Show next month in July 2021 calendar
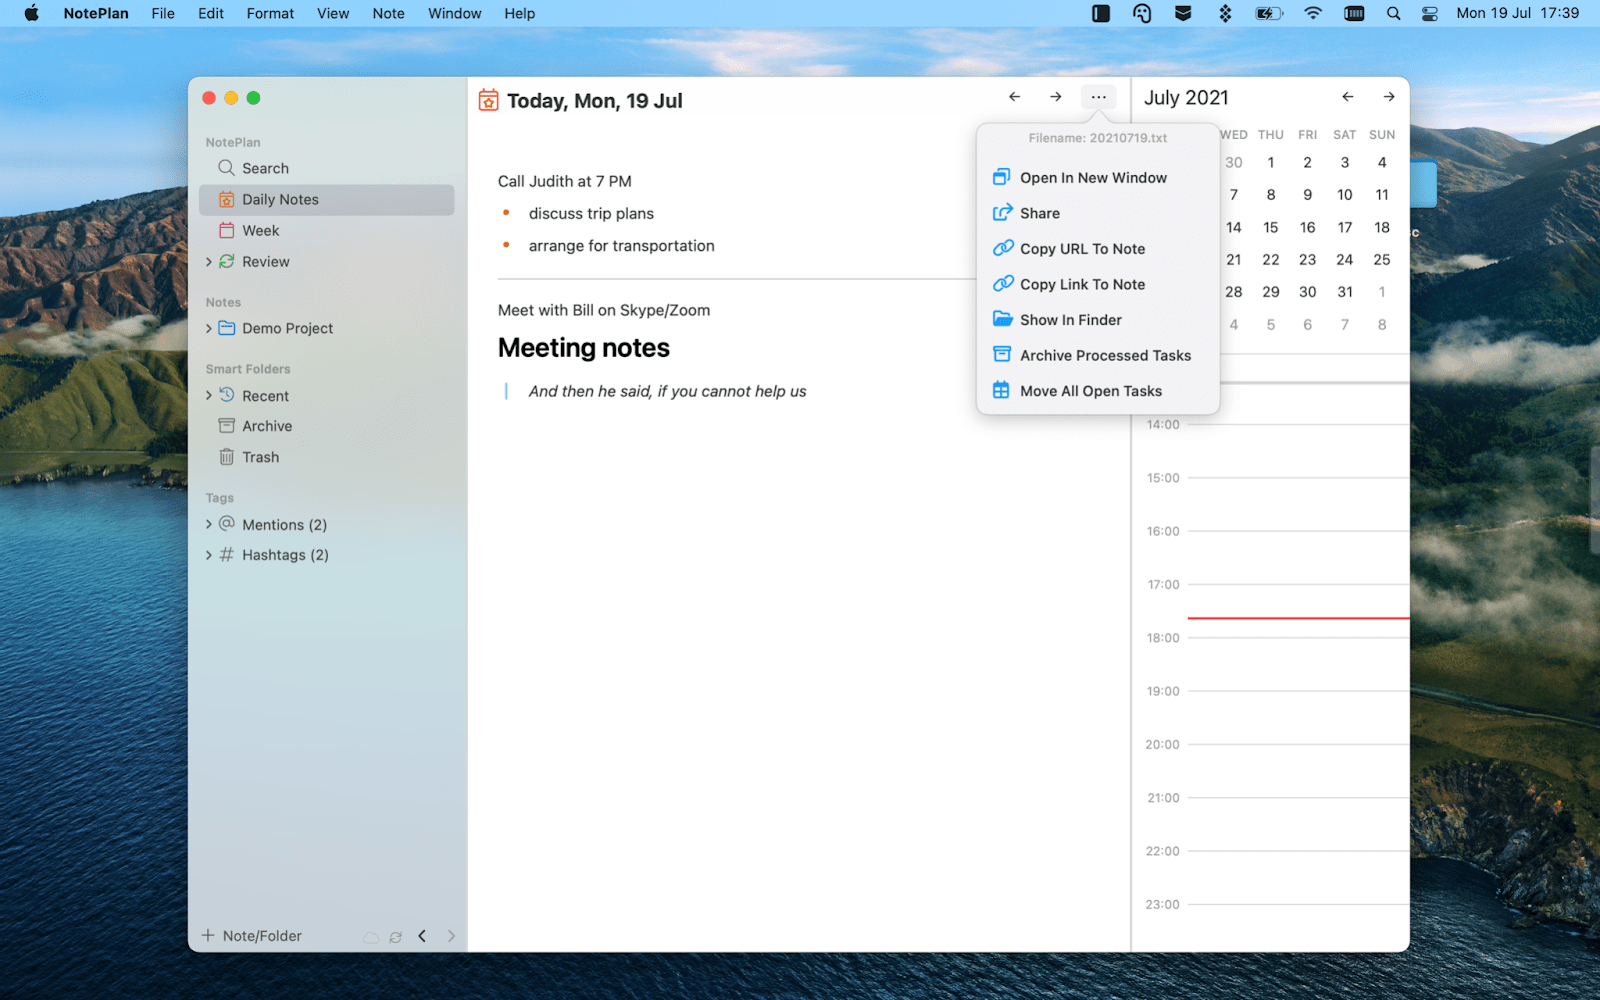The height and width of the screenshot is (1000, 1600). 1389,97
